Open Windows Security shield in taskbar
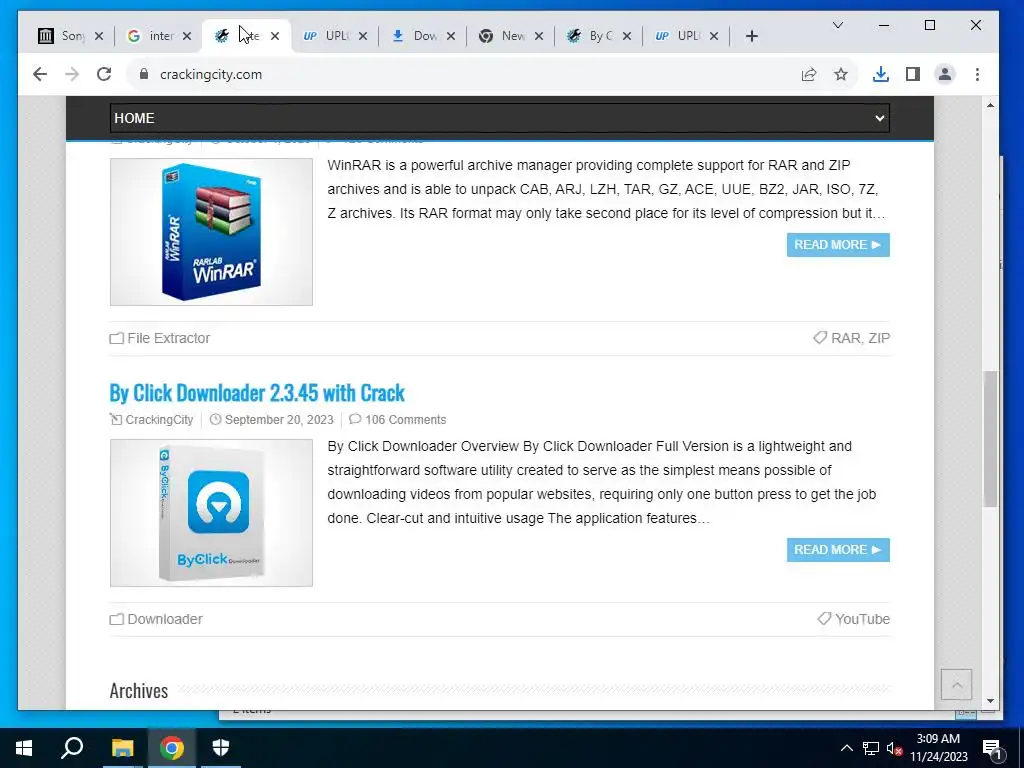 (x=221, y=748)
